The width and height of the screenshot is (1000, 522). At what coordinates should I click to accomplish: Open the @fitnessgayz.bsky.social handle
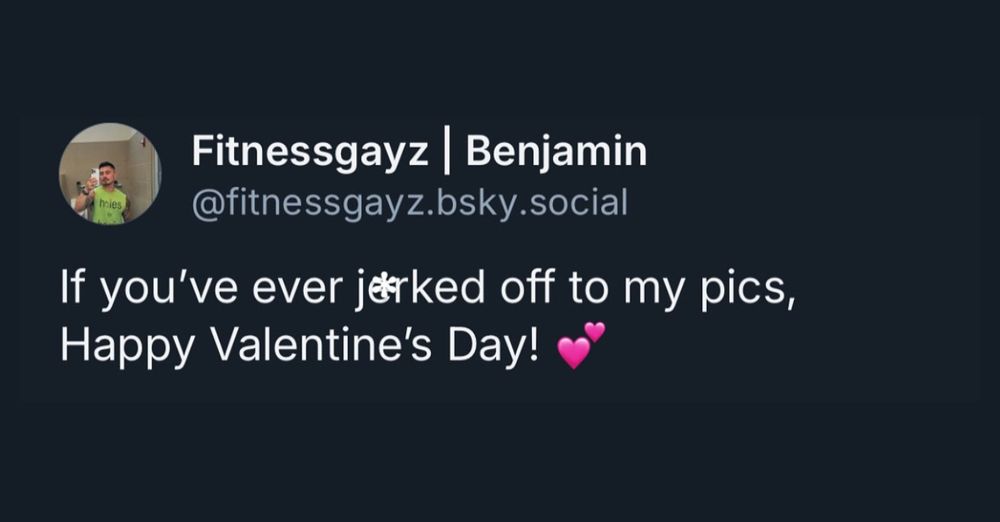[409, 203]
